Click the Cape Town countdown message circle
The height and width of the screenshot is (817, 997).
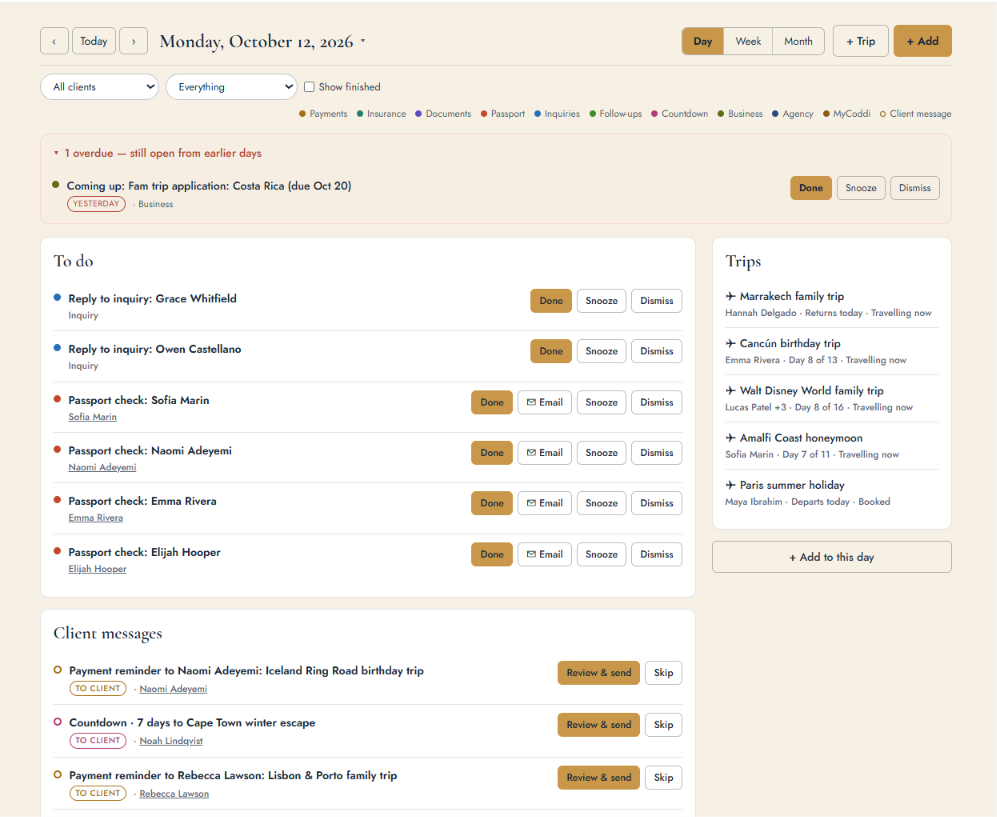point(57,722)
